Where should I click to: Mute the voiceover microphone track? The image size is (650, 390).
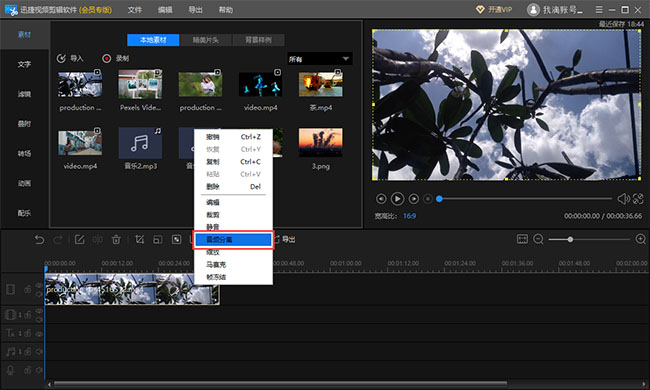click(x=39, y=370)
